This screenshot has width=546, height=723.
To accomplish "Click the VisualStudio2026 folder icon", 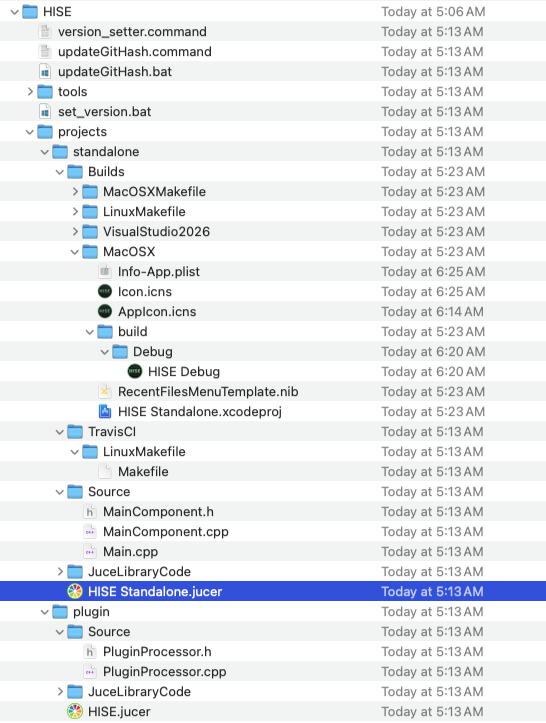I will [90, 231].
